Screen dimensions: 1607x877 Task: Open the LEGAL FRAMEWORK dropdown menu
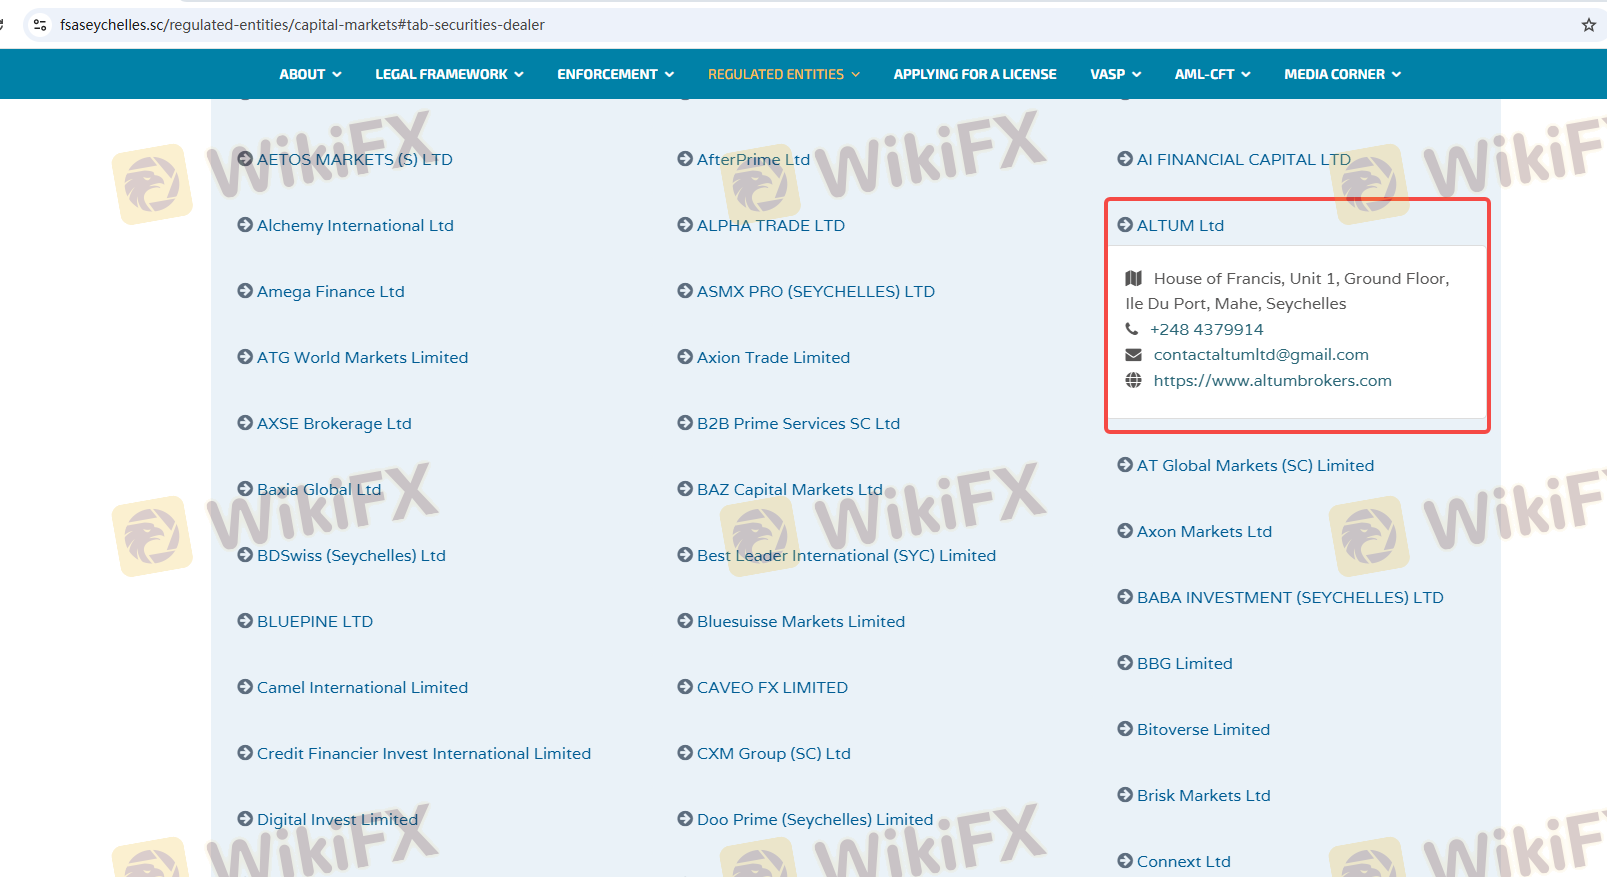coord(449,74)
